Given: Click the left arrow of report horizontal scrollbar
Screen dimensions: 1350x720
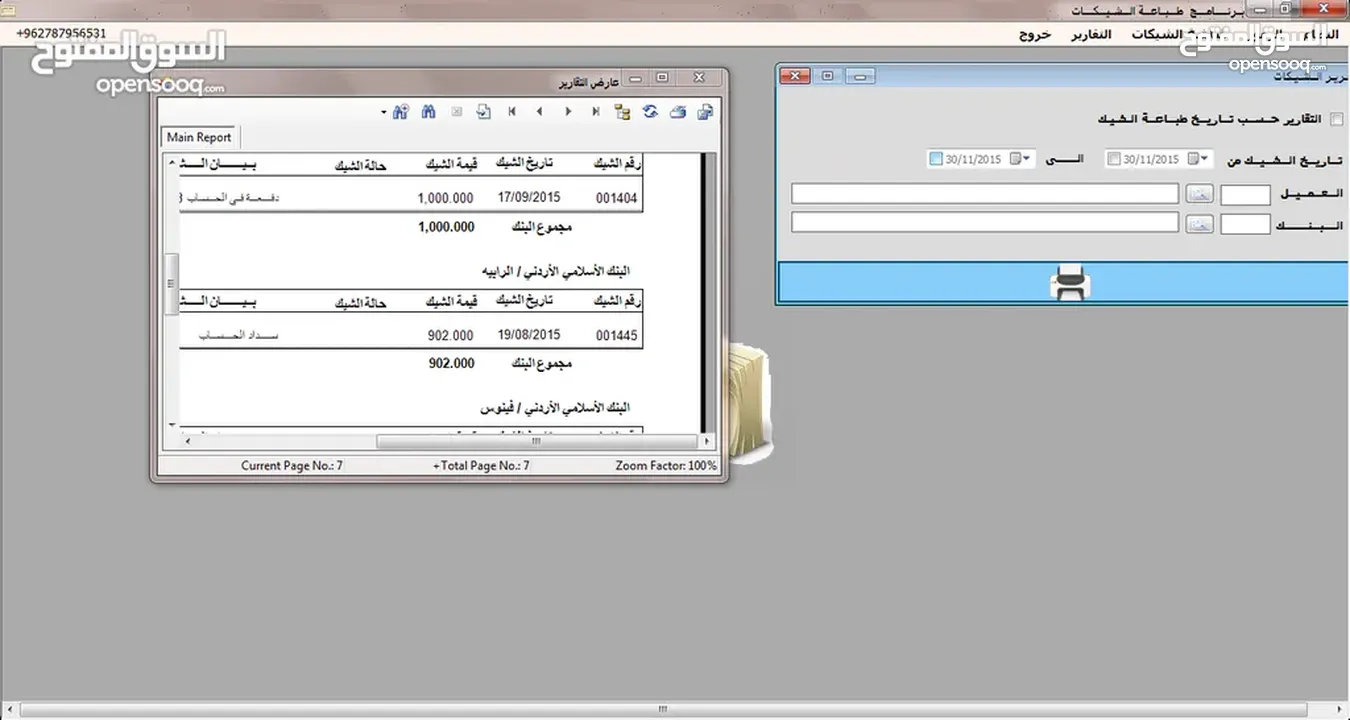Looking at the screenshot, I should point(186,441).
